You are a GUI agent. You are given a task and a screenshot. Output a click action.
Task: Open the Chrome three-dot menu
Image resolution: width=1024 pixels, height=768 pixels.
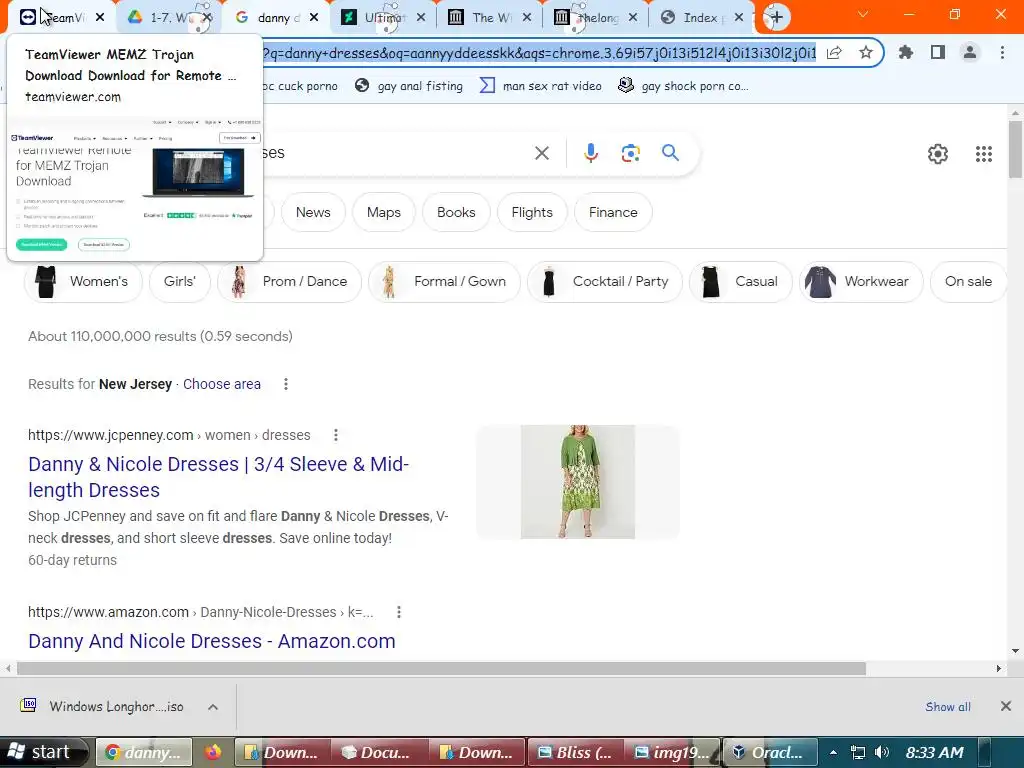(1002, 52)
